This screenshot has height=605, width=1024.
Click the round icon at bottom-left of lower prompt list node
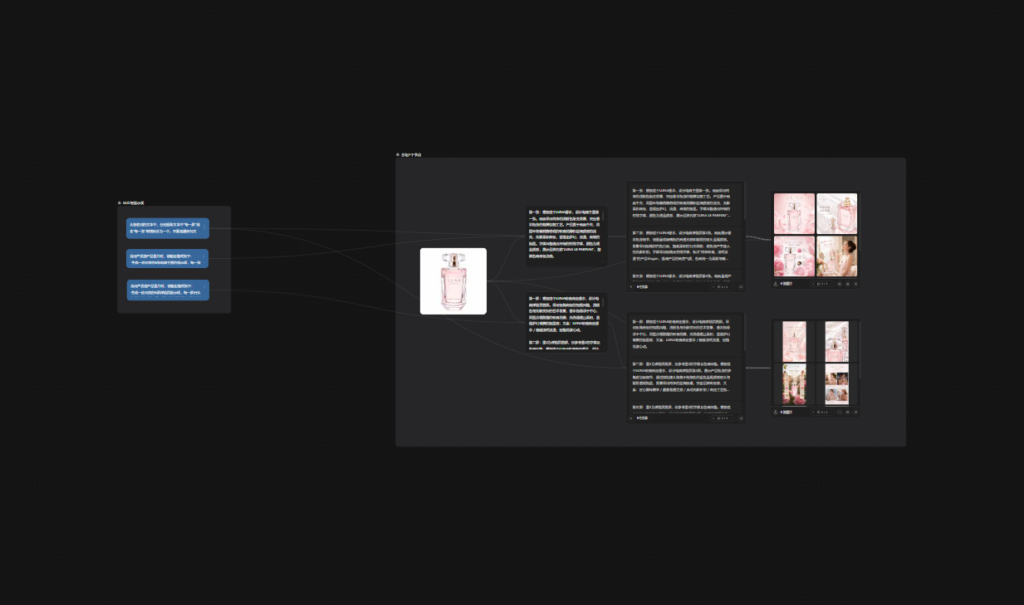631,418
